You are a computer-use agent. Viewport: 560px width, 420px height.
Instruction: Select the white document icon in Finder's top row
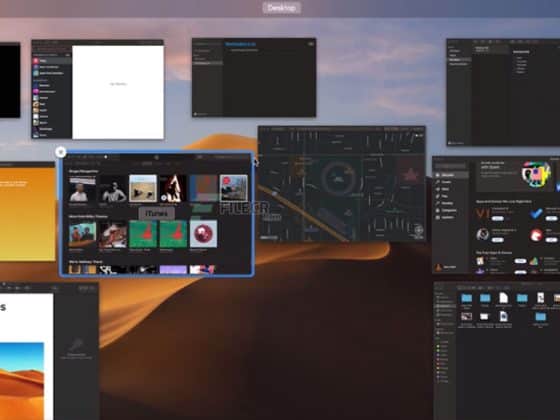click(503, 298)
